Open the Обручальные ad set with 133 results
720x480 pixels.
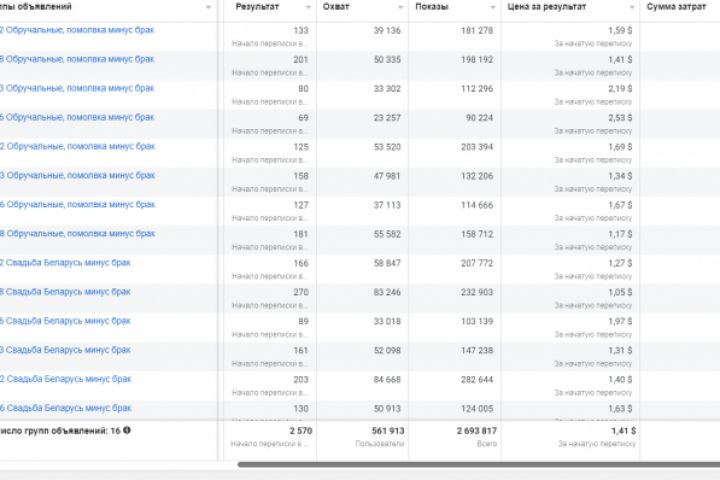tap(78, 30)
